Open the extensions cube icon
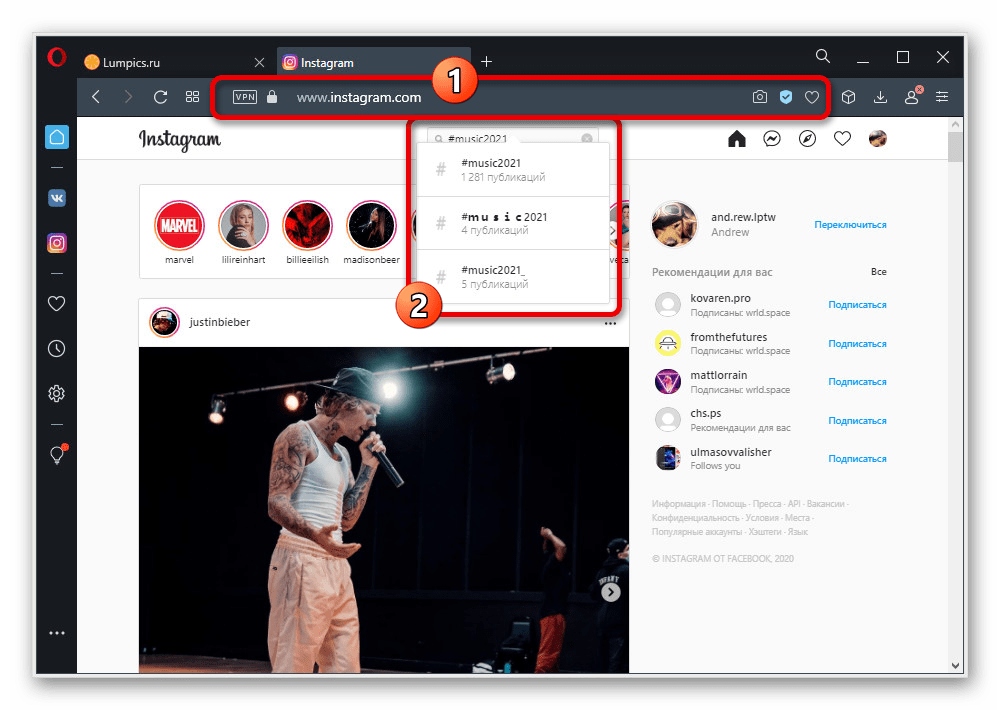The image size is (1000, 710). (x=848, y=97)
